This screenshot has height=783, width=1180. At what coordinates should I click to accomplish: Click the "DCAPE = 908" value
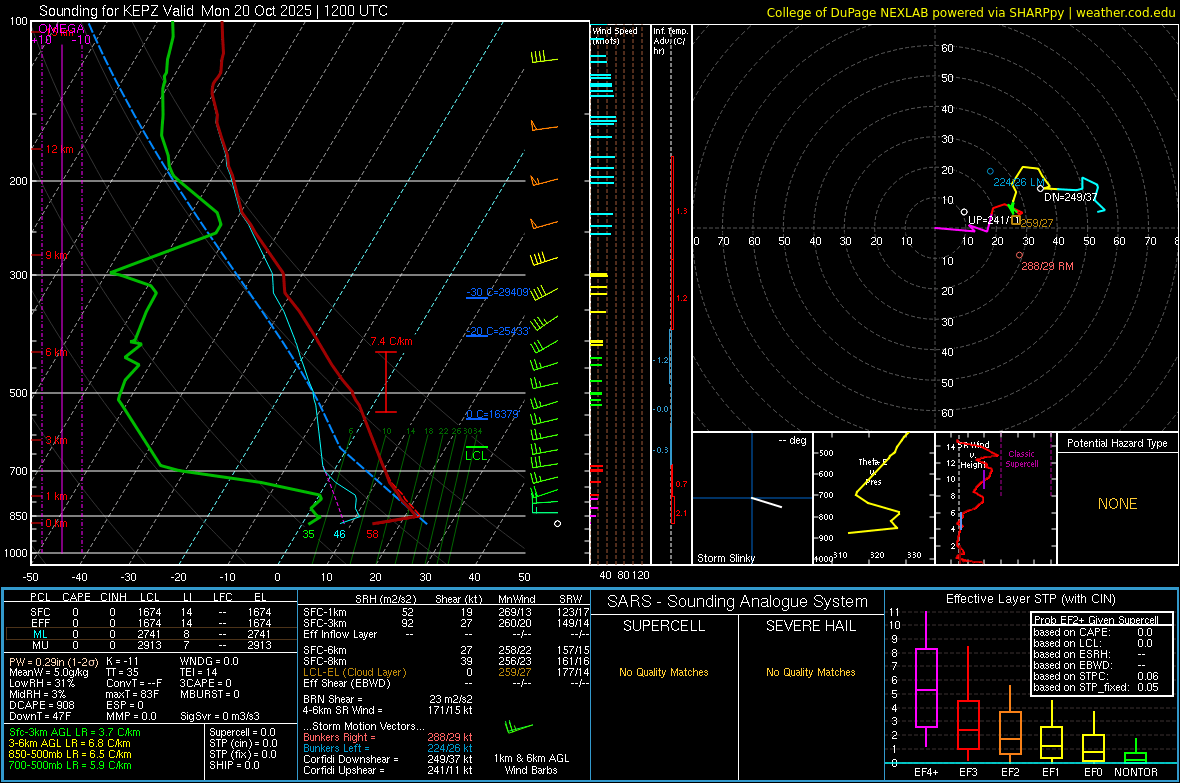(x=41, y=705)
